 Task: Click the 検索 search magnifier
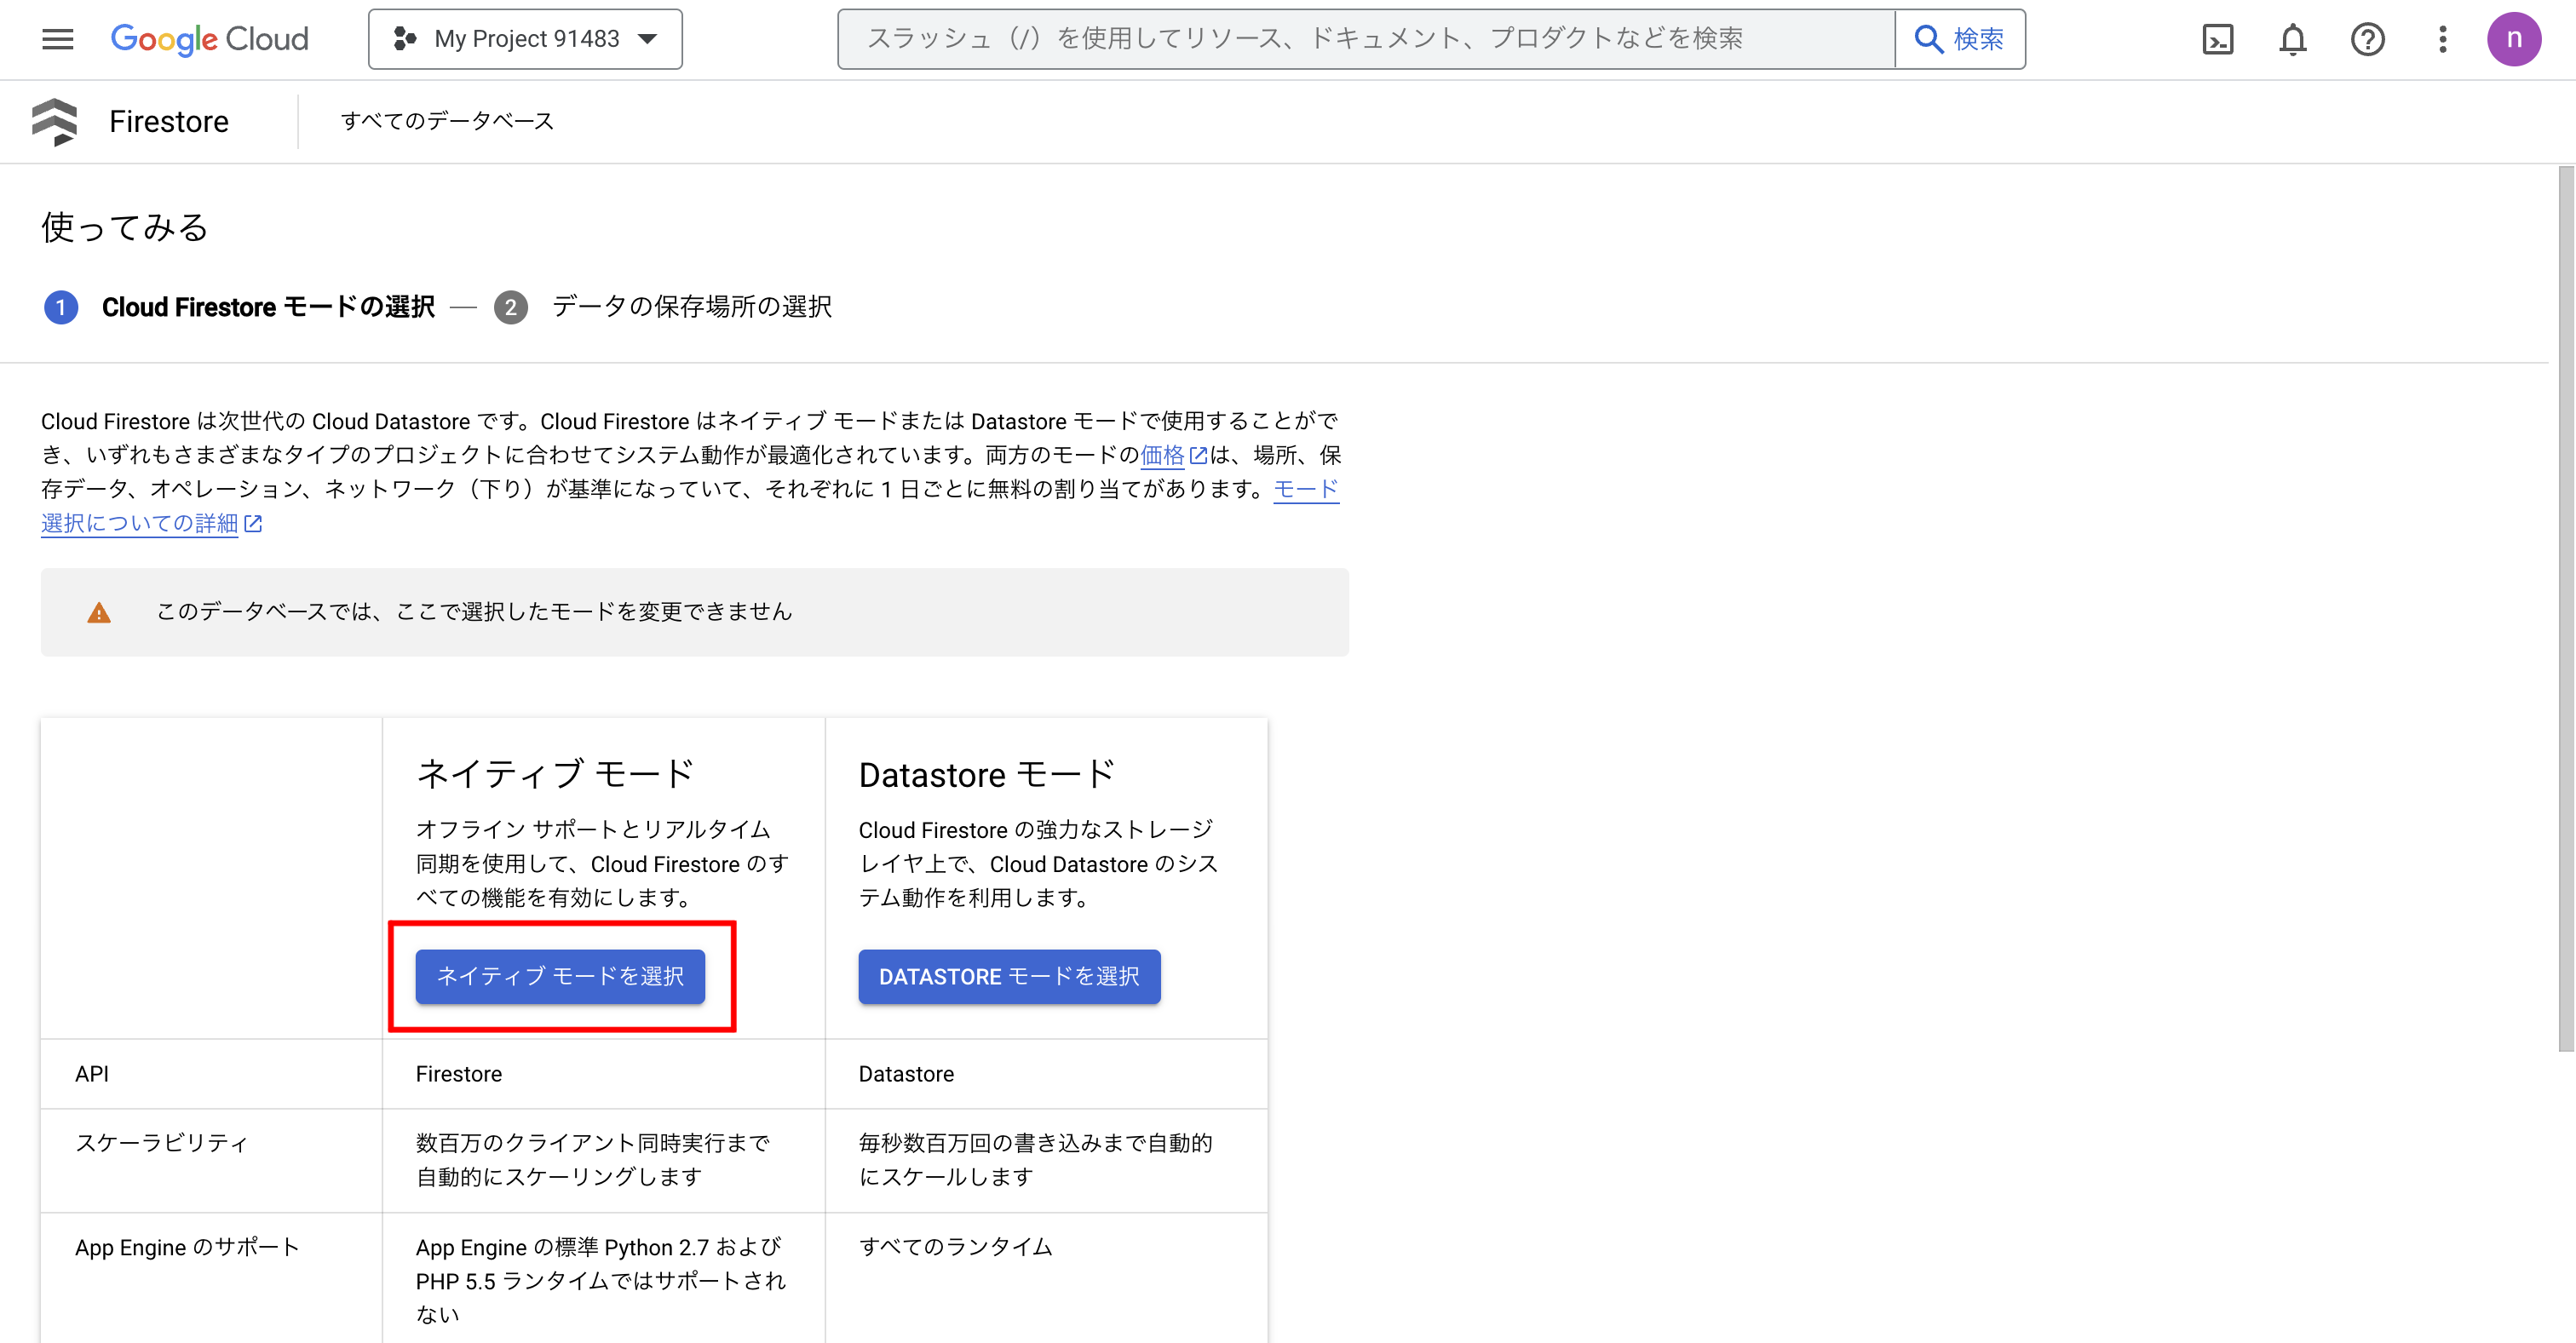click(x=1958, y=39)
